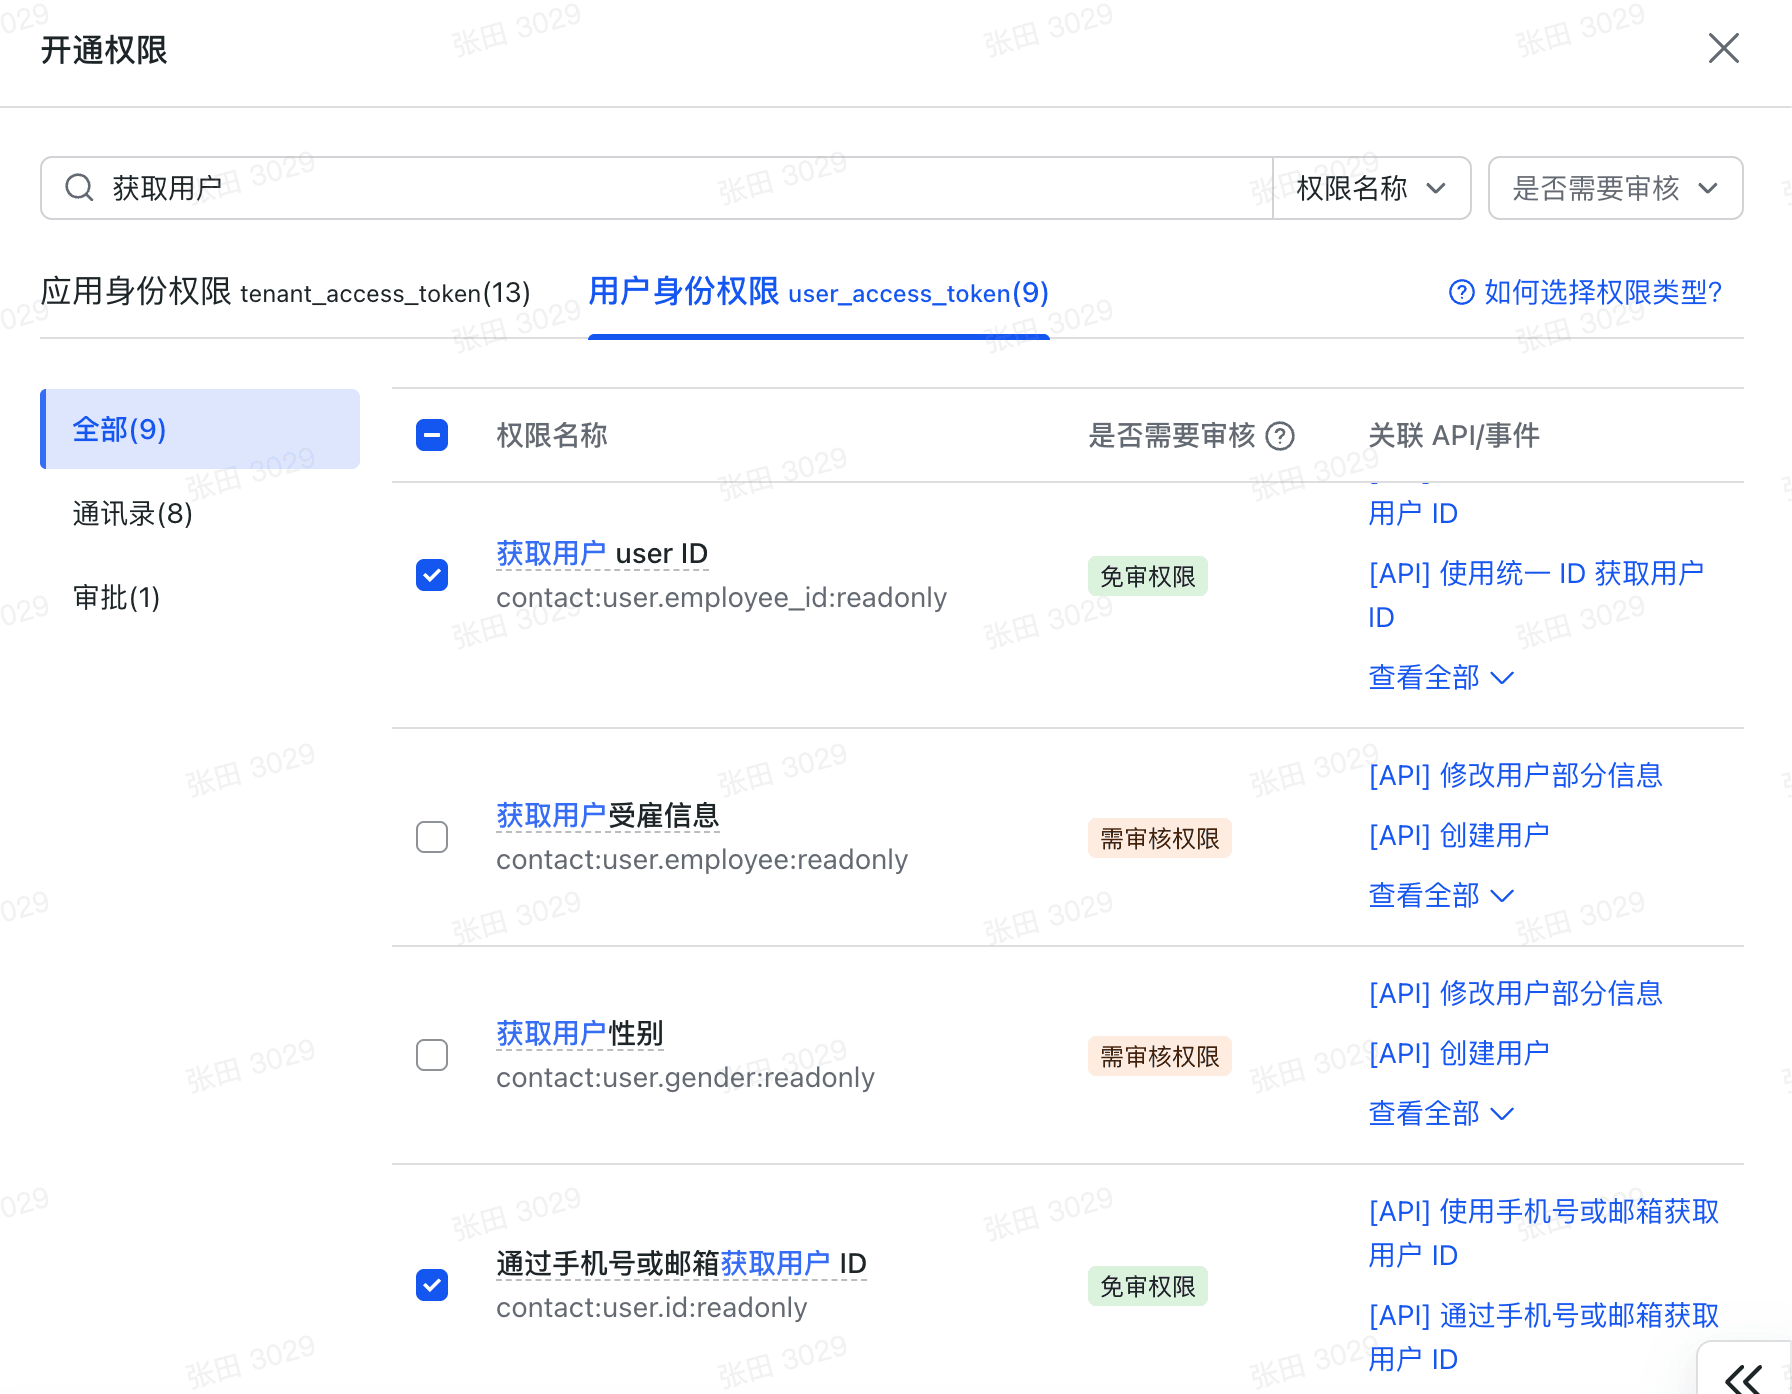This screenshot has width=1792, height=1394.
Task: Expand 查看全部 for 获取用户受雇信息 row
Action: [1440, 896]
